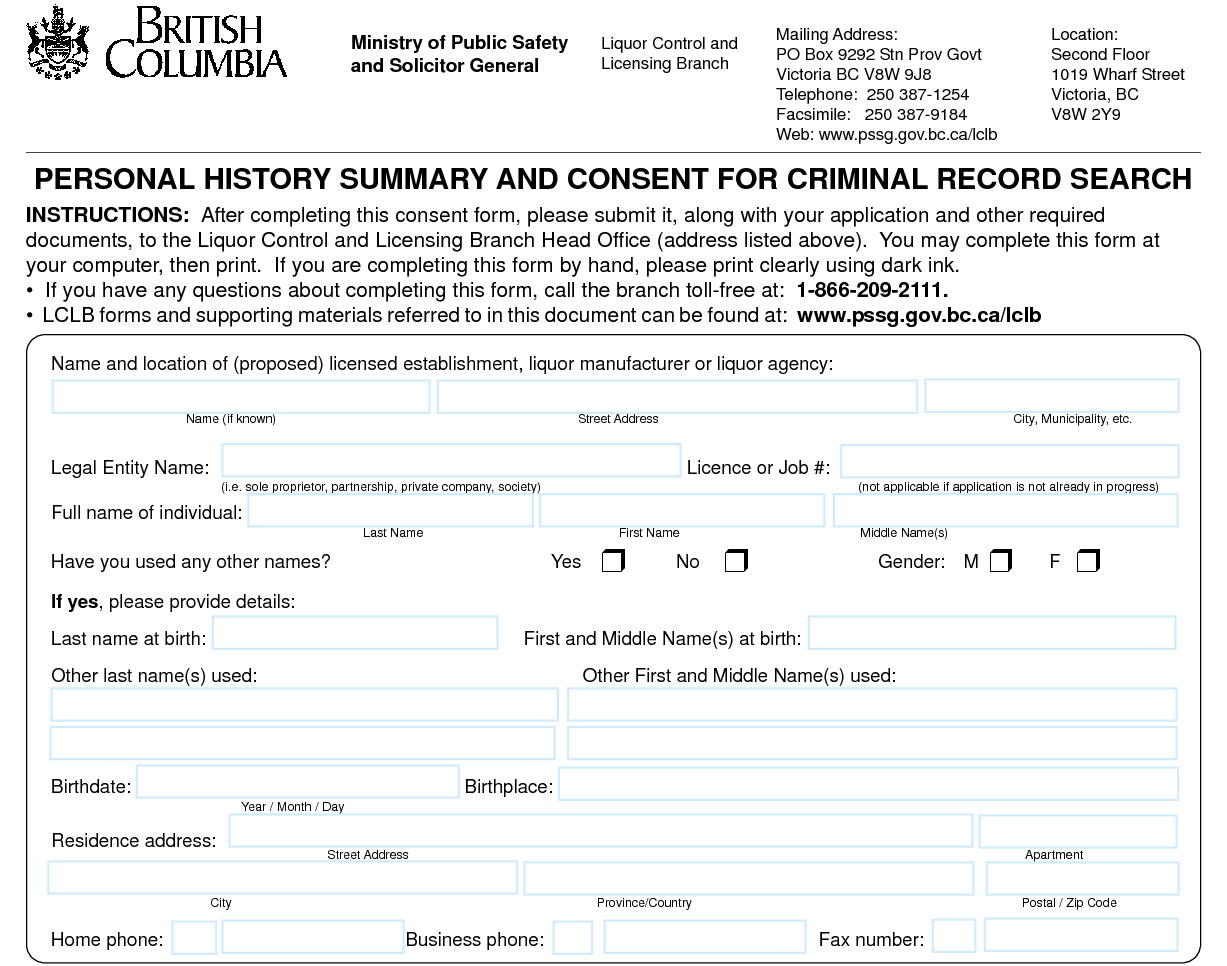Select the Postal / Zip Code field
This screenshot has height=966, width=1227.
point(1082,878)
